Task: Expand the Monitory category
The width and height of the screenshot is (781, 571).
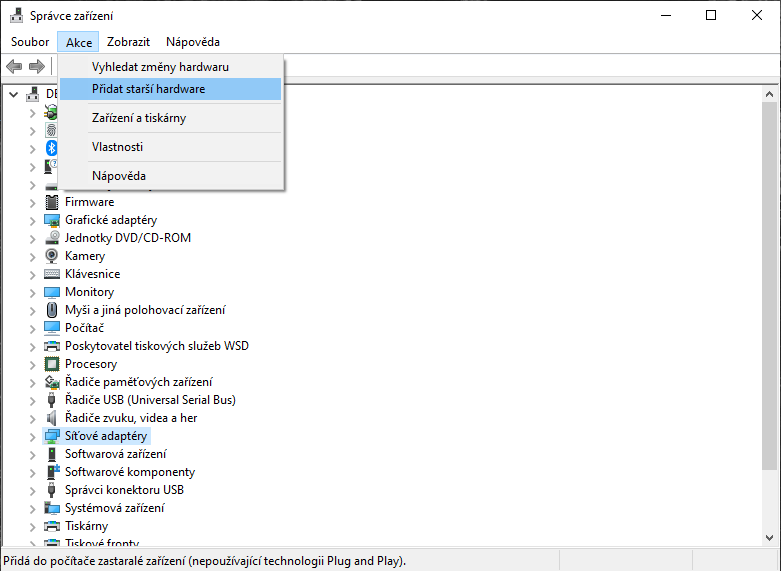Action: pos(33,293)
